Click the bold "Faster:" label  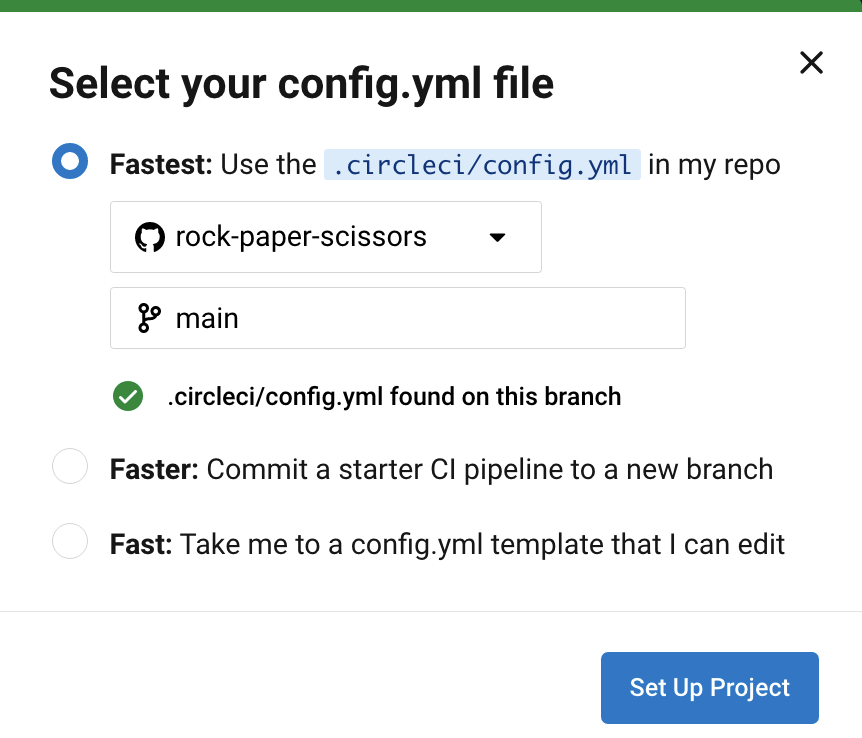point(155,469)
